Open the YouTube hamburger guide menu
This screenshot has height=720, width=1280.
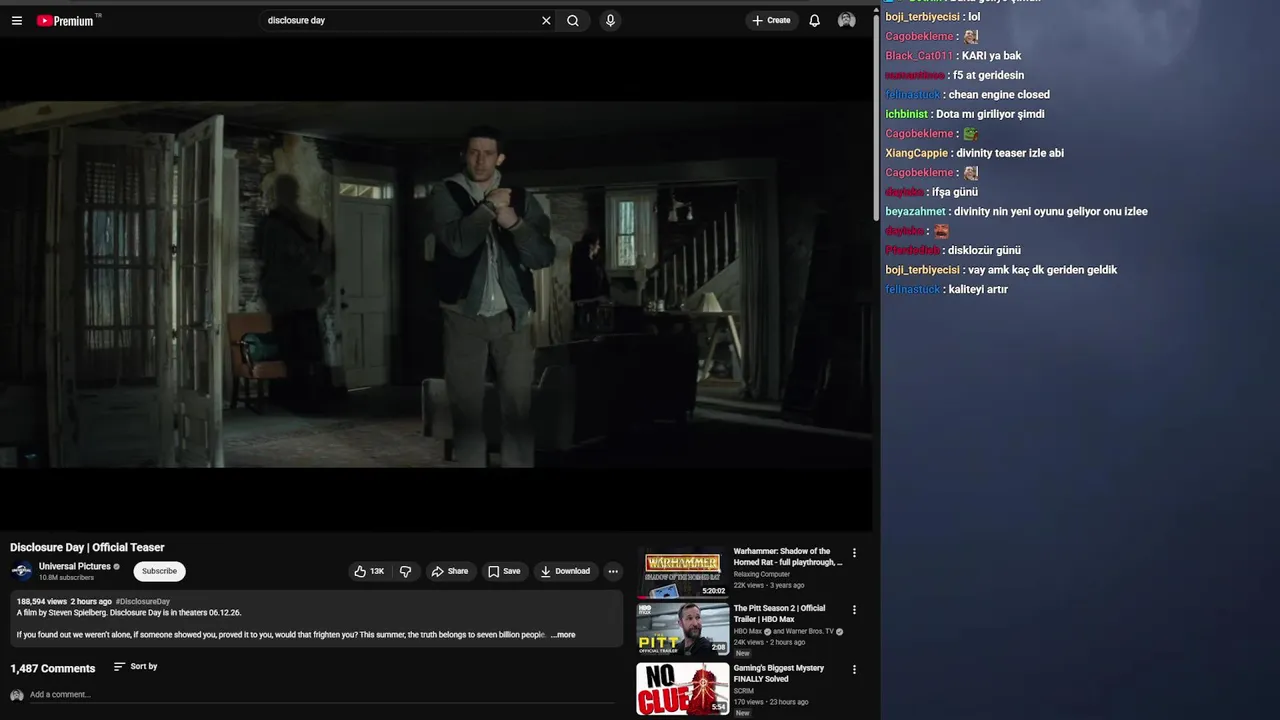[16, 20]
